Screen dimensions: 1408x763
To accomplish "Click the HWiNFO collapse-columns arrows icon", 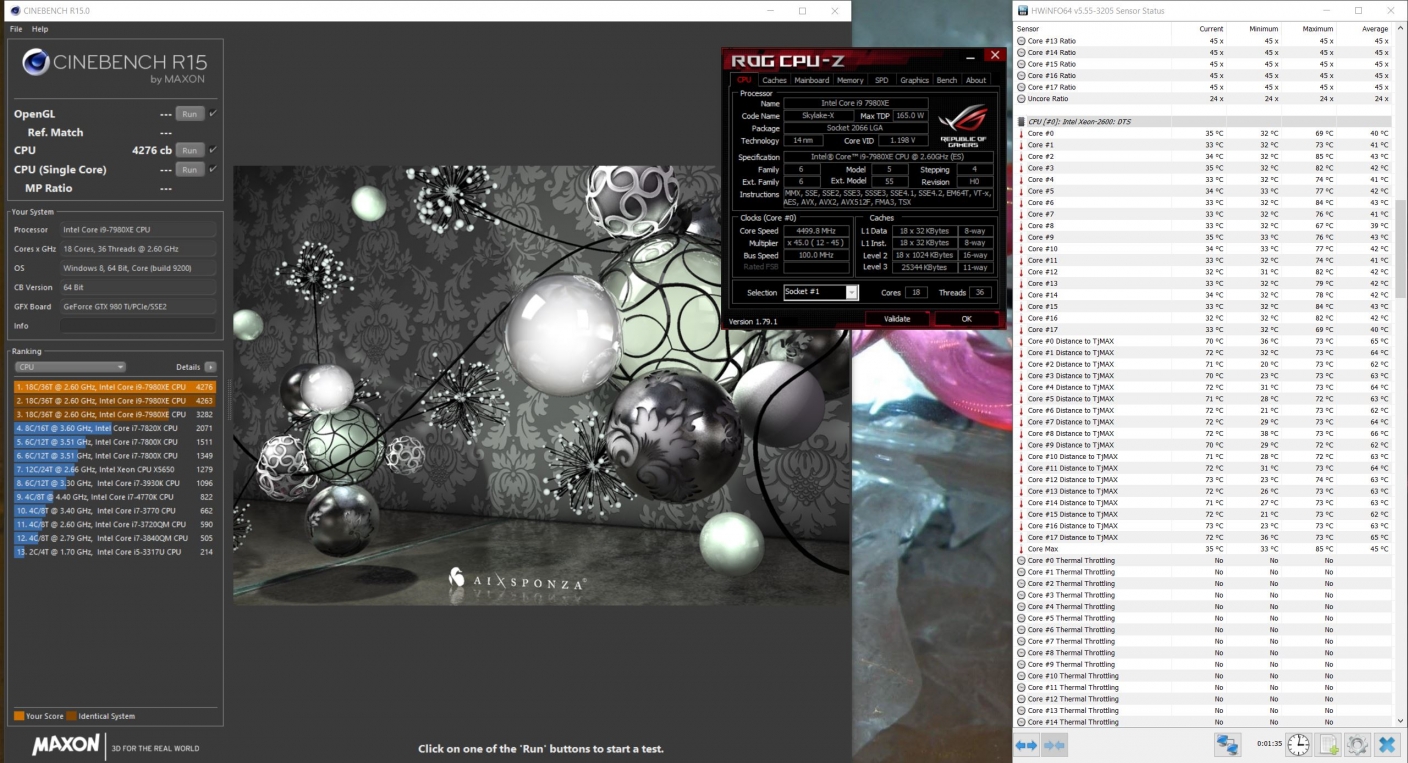I will coord(1054,745).
